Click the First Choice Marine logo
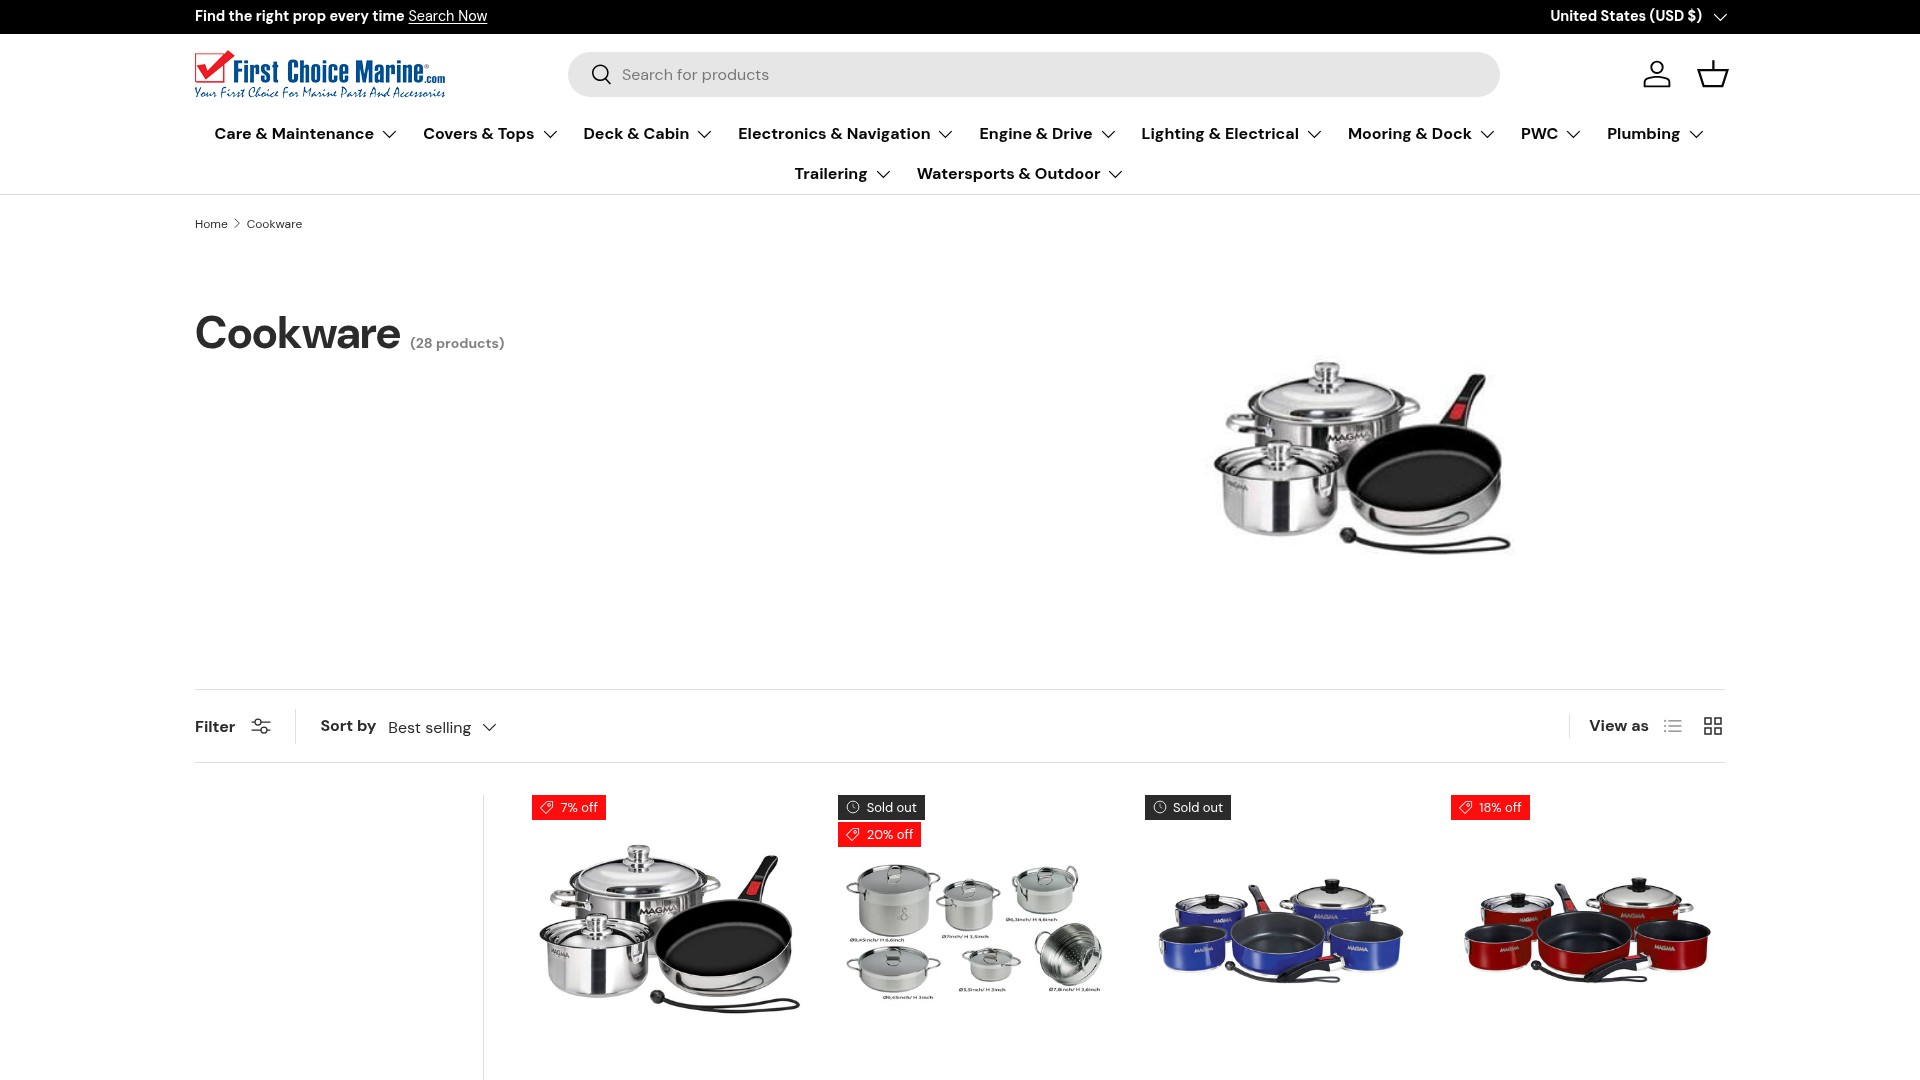 click(320, 75)
